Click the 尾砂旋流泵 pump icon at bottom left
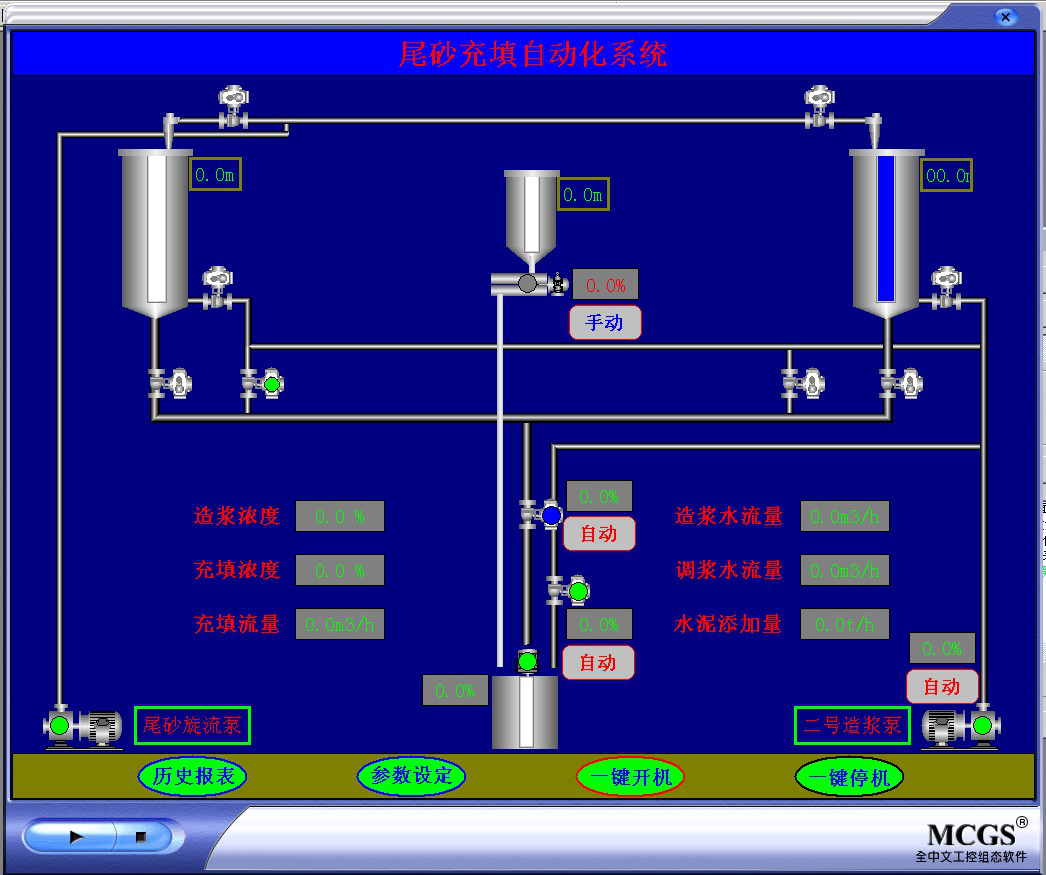This screenshot has width=1046, height=875. [80, 726]
